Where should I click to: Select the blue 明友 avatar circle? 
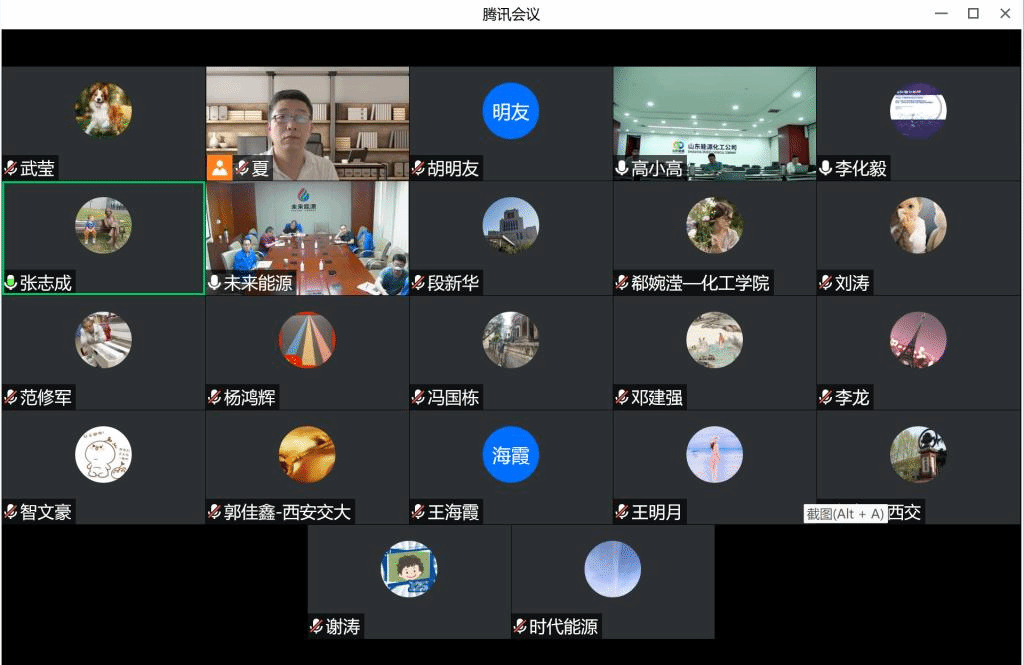pyautogui.click(x=511, y=111)
